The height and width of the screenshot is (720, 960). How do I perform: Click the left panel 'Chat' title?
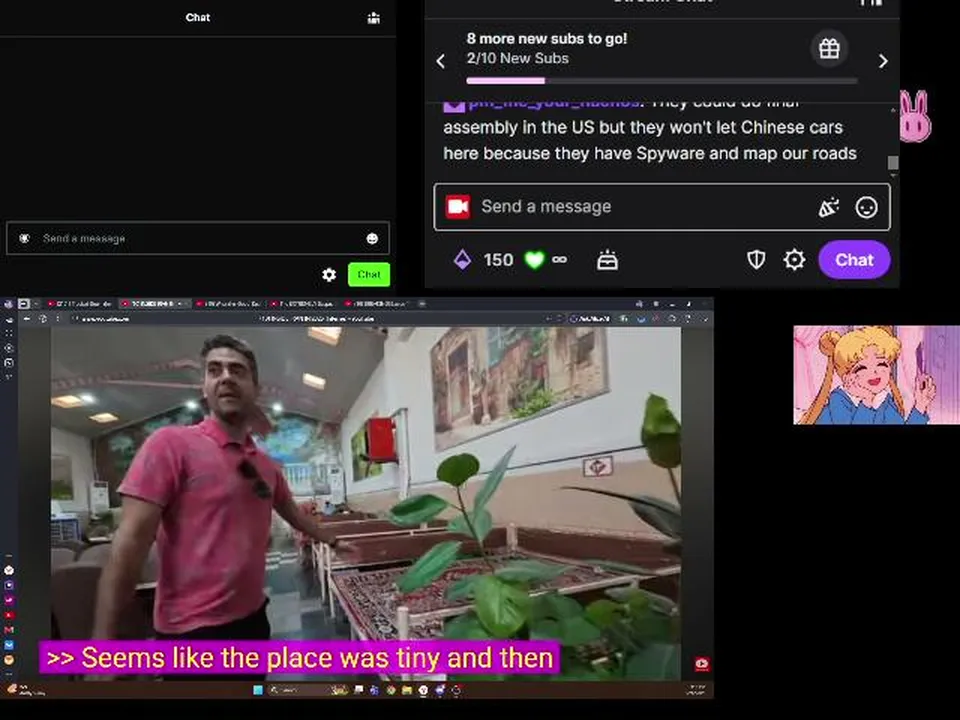tap(198, 18)
